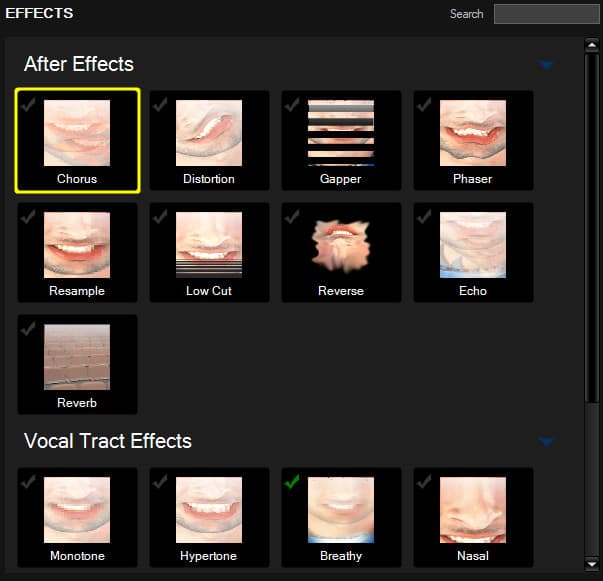Pick the Echo effect thumbnail
Image resolution: width=603 pixels, height=581 pixels.
[x=473, y=245]
